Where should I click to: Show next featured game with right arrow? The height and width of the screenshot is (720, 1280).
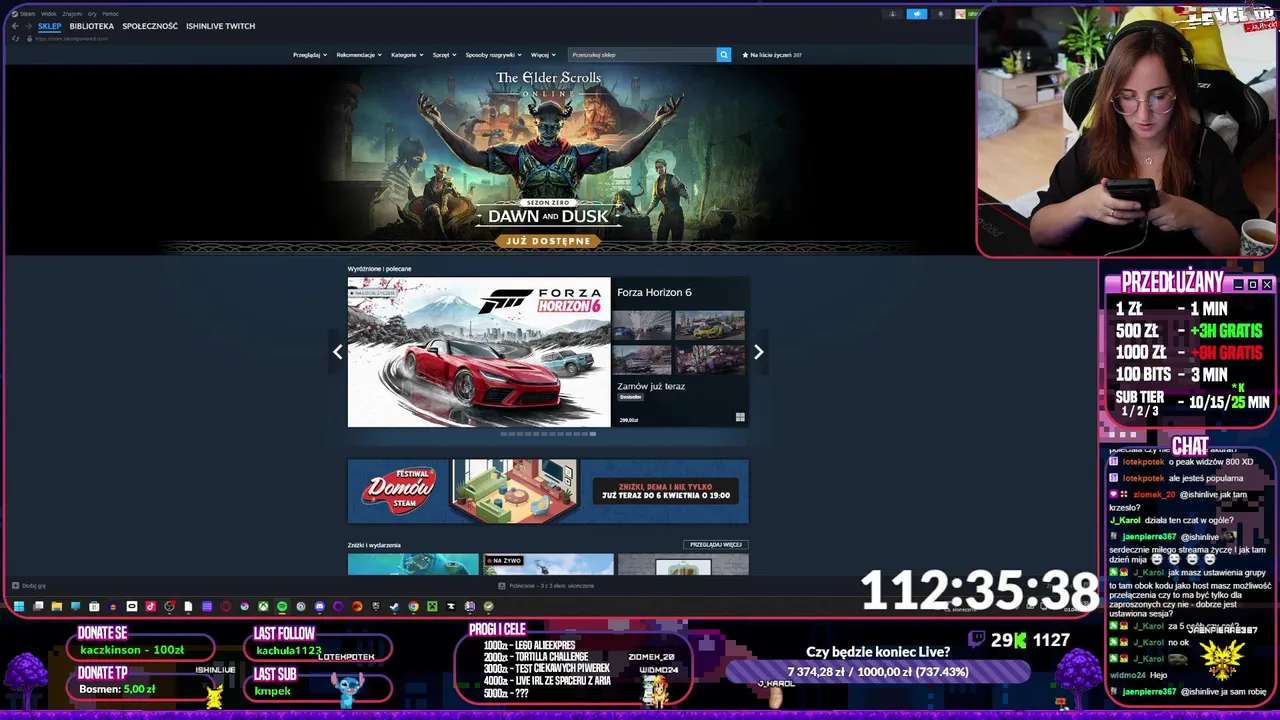coord(758,352)
